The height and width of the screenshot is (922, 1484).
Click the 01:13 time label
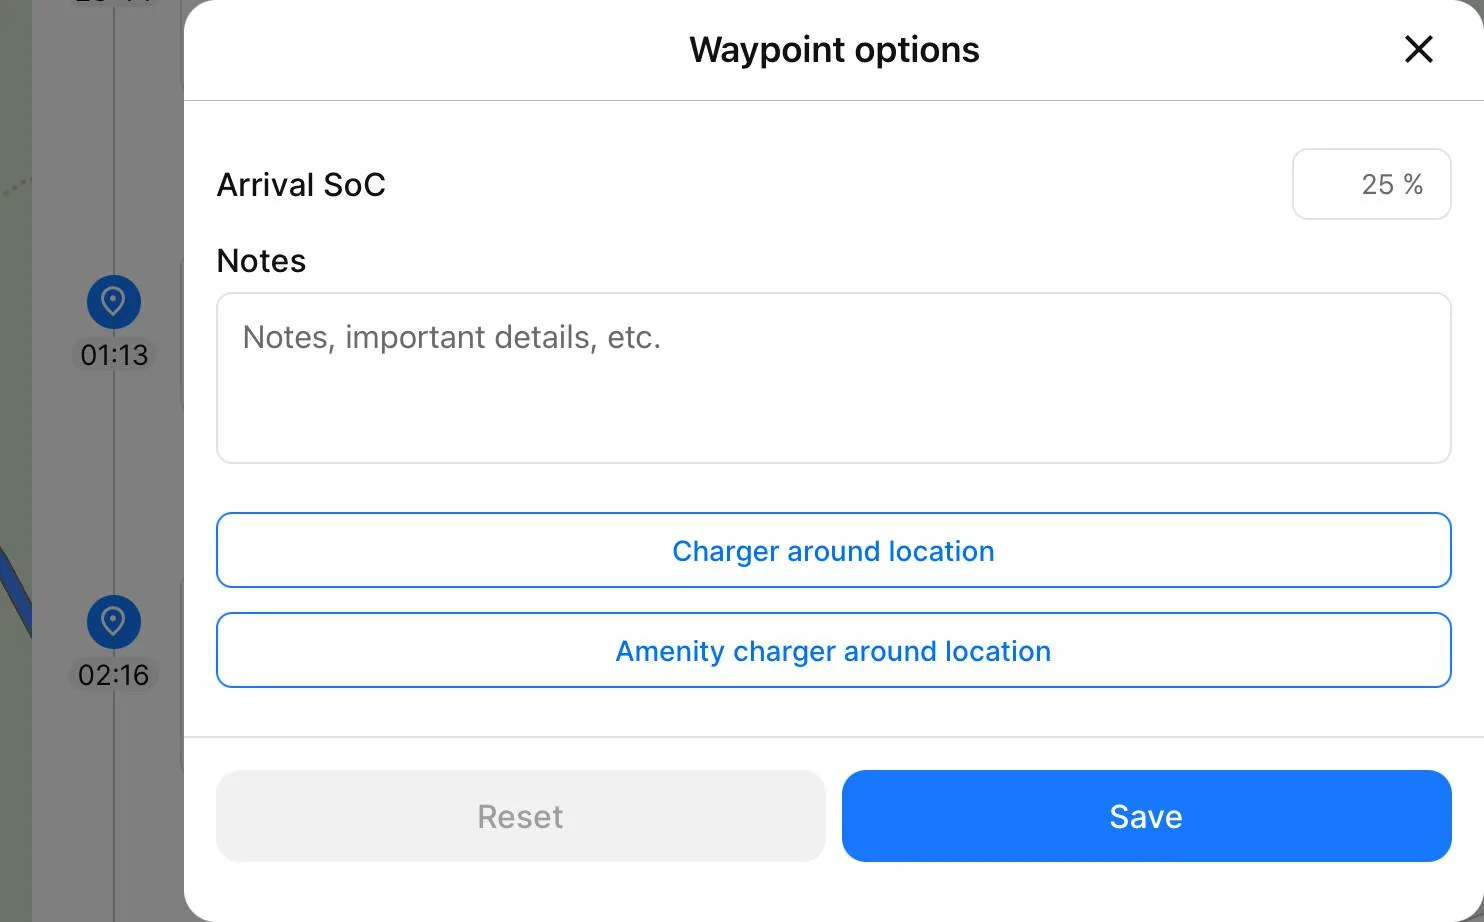114,355
